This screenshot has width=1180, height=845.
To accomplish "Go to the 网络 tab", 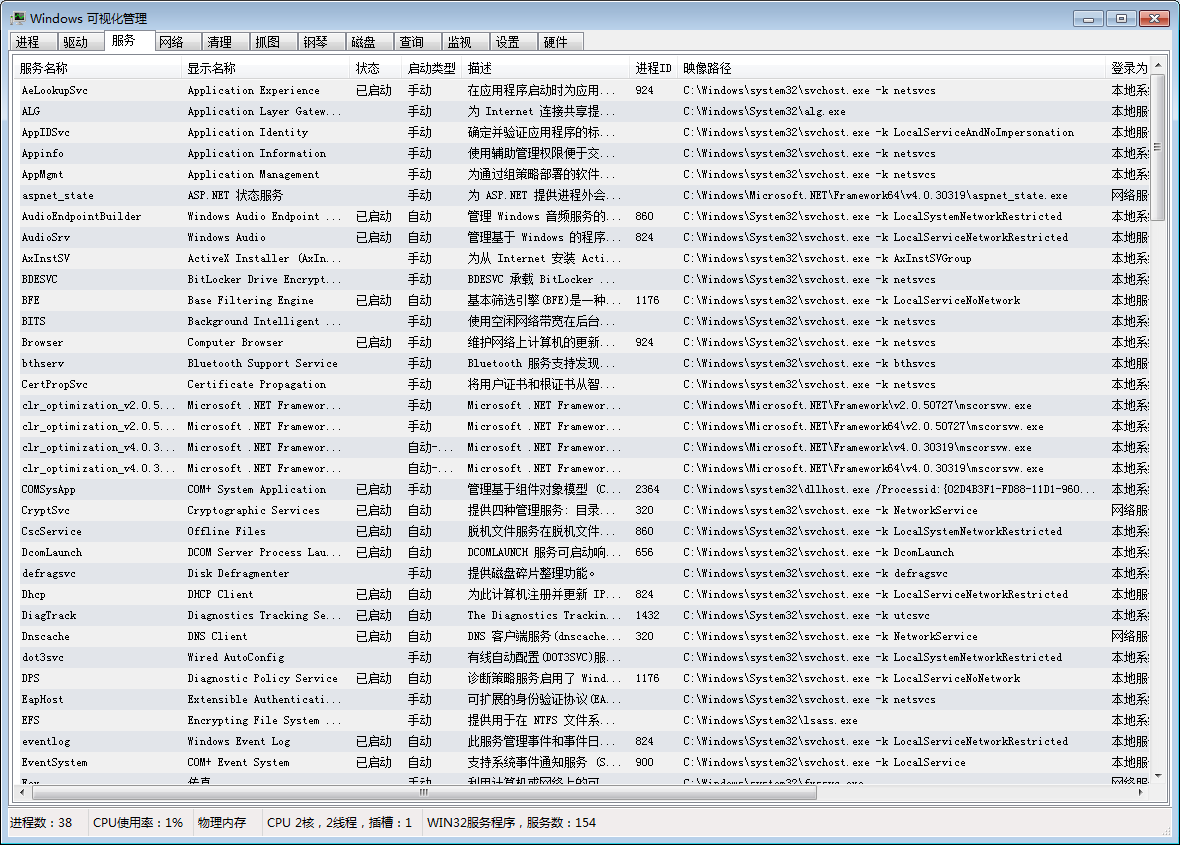I will pos(172,42).
